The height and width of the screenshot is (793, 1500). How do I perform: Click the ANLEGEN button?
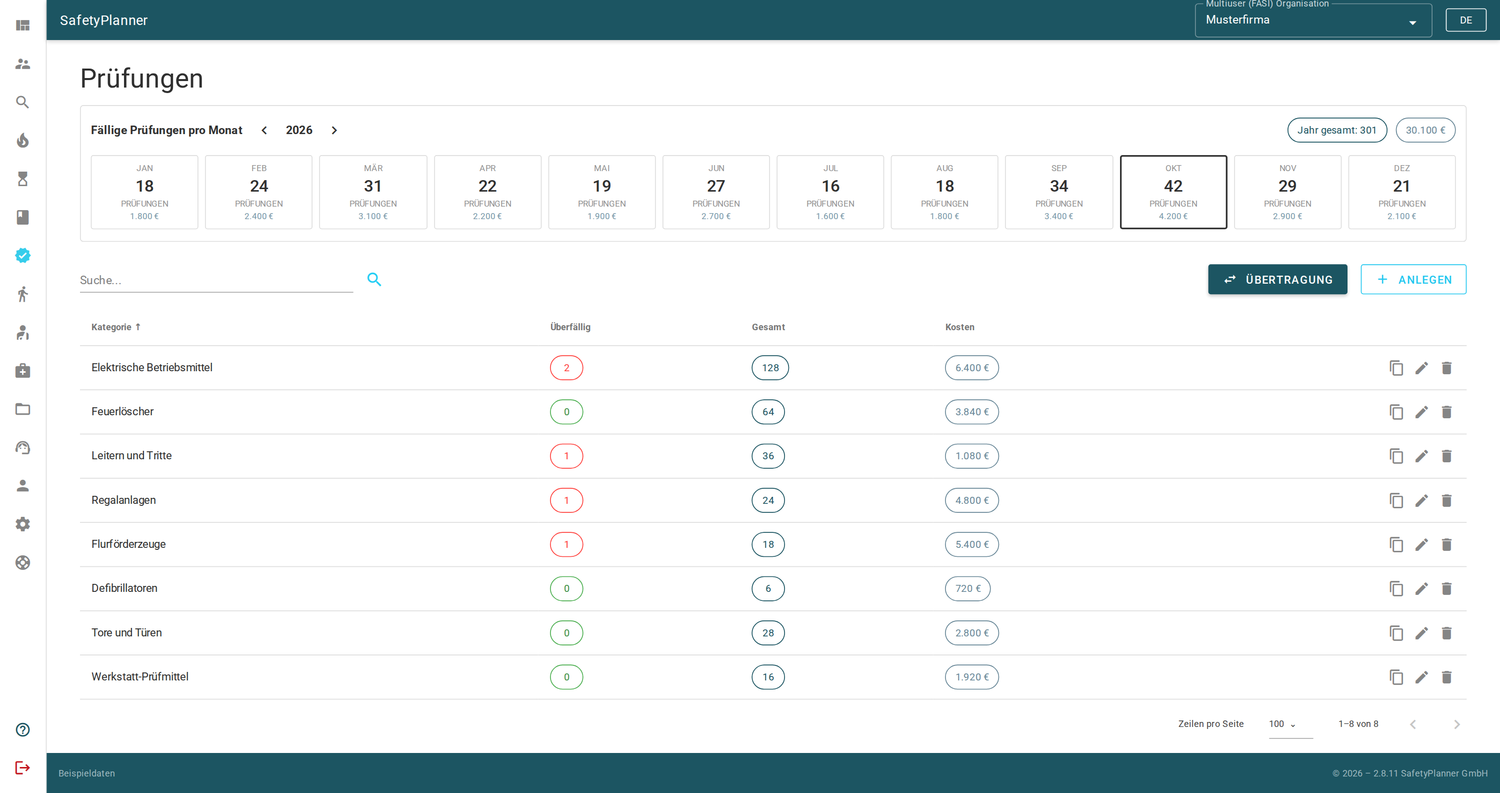(x=1413, y=279)
